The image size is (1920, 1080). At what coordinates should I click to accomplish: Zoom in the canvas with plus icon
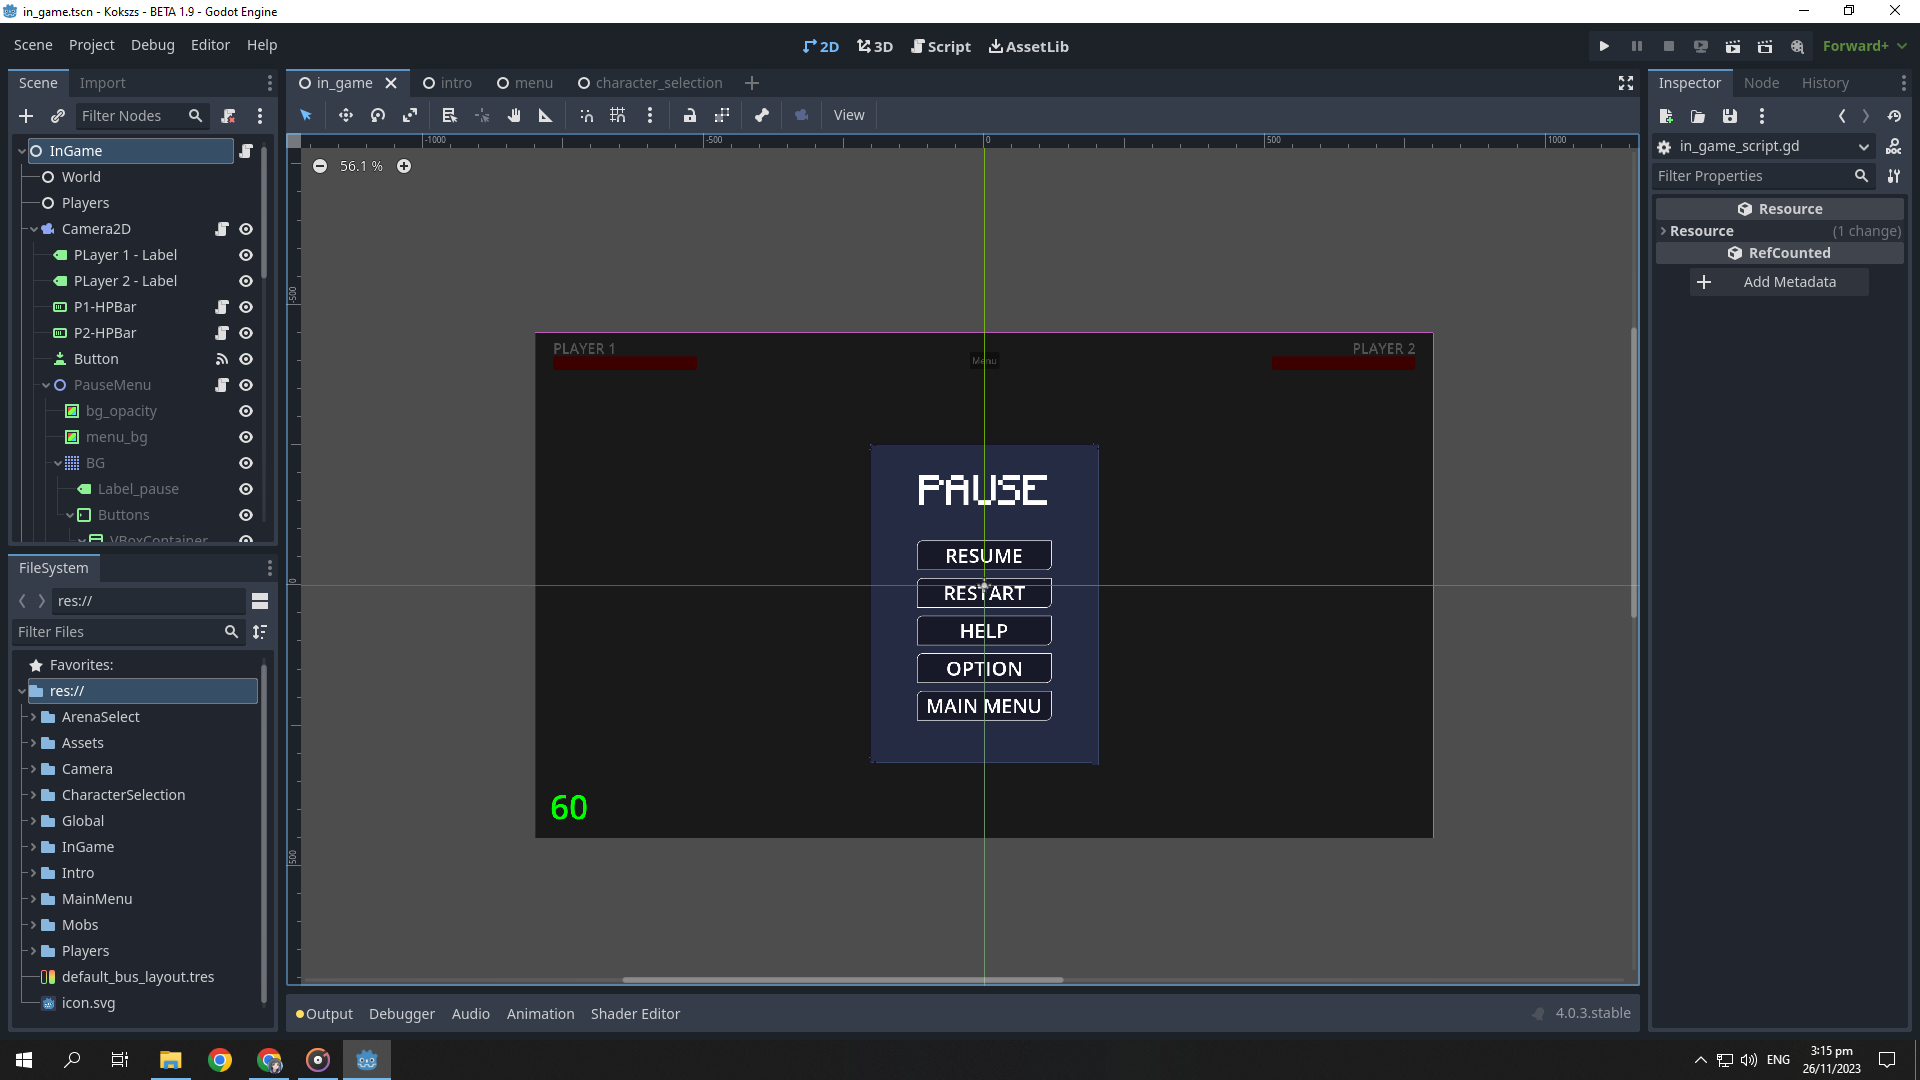pos(404,166)
